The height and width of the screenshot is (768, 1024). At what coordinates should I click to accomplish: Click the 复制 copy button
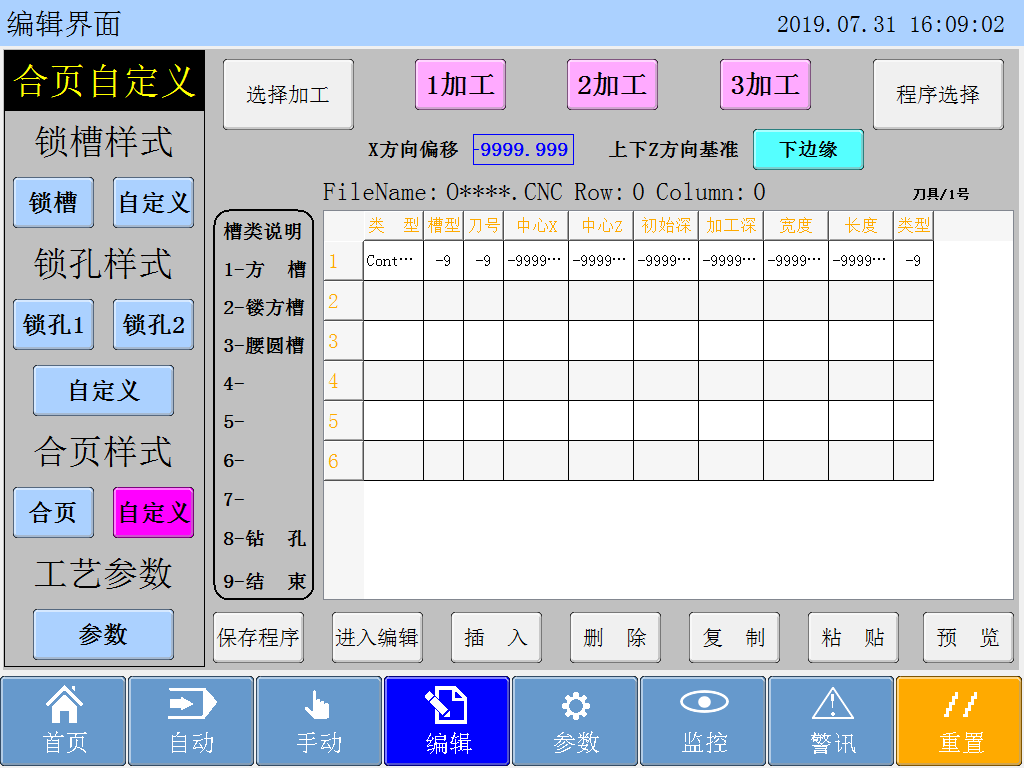(734, 637)
